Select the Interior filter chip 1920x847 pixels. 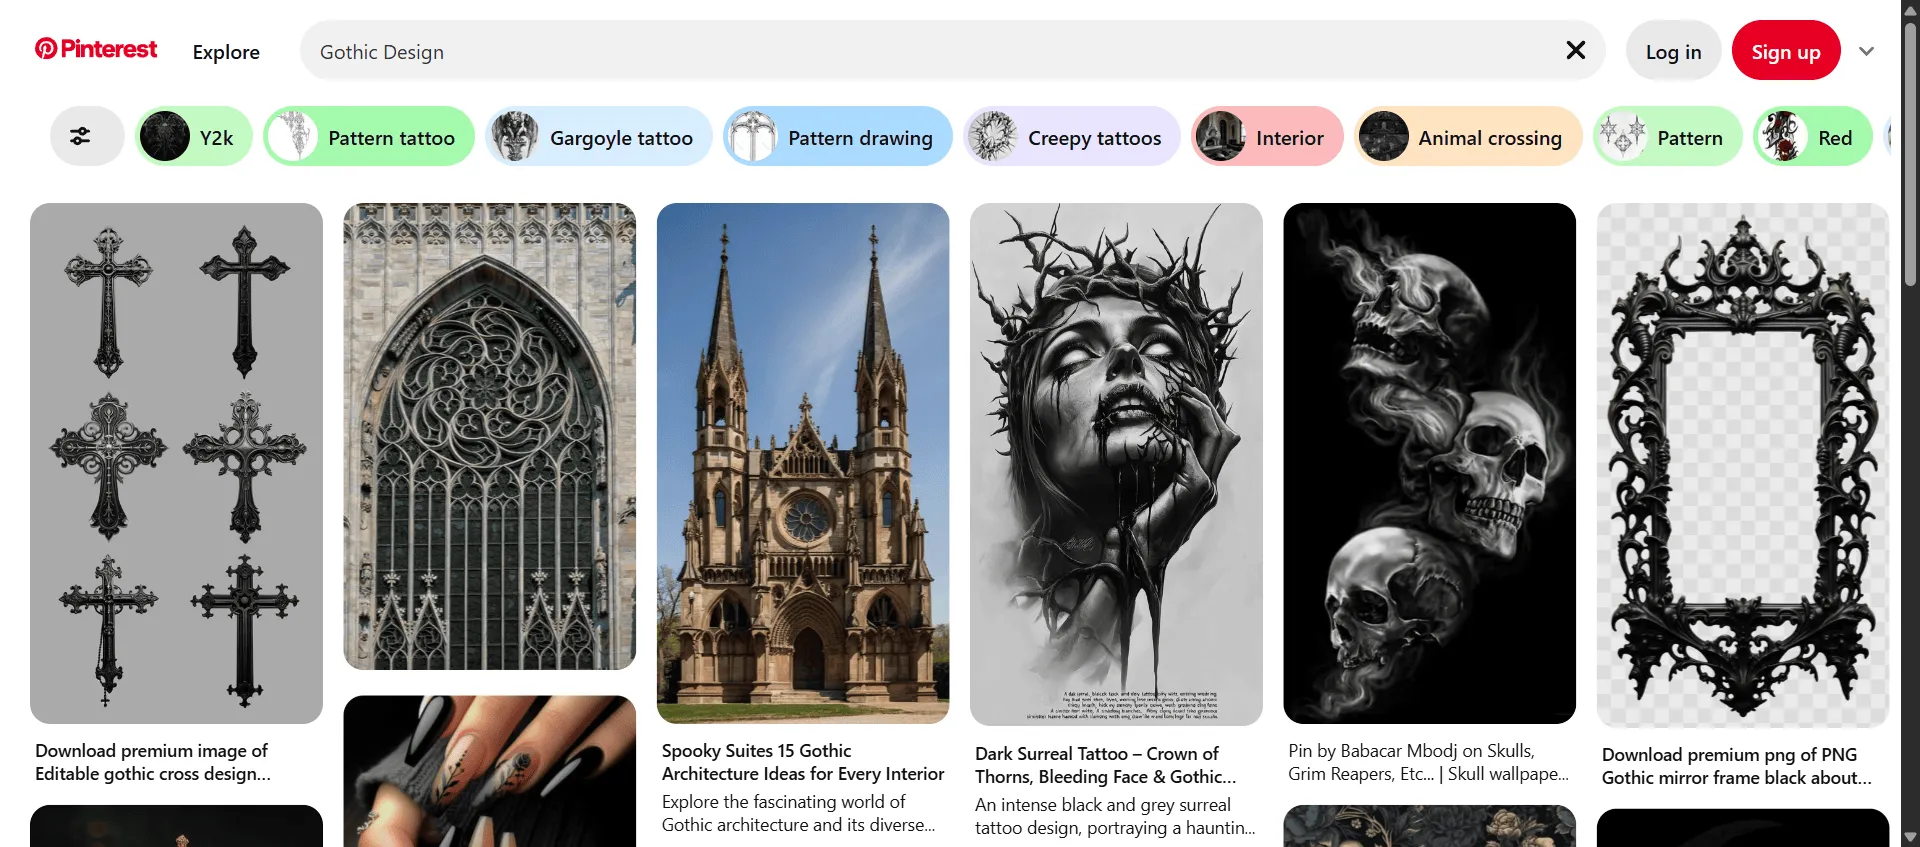[x=1267, y=137]
